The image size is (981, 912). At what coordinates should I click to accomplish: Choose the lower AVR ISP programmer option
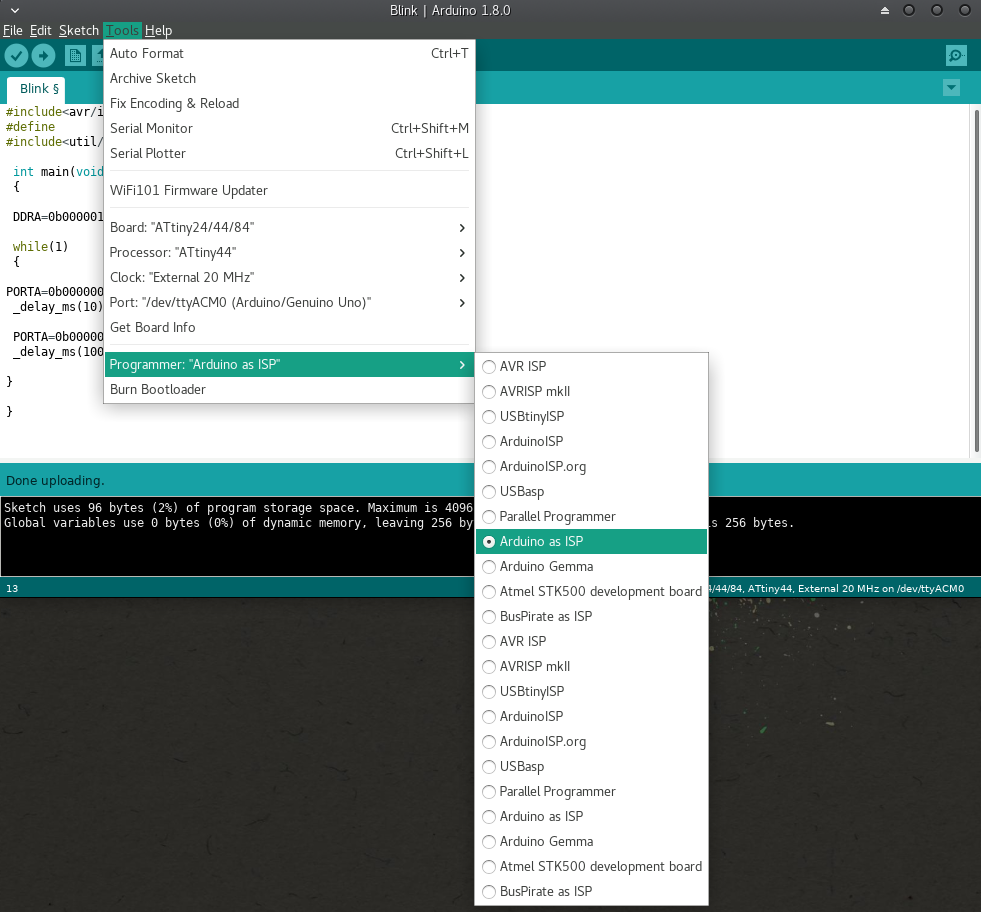click(x=591, y=641)
